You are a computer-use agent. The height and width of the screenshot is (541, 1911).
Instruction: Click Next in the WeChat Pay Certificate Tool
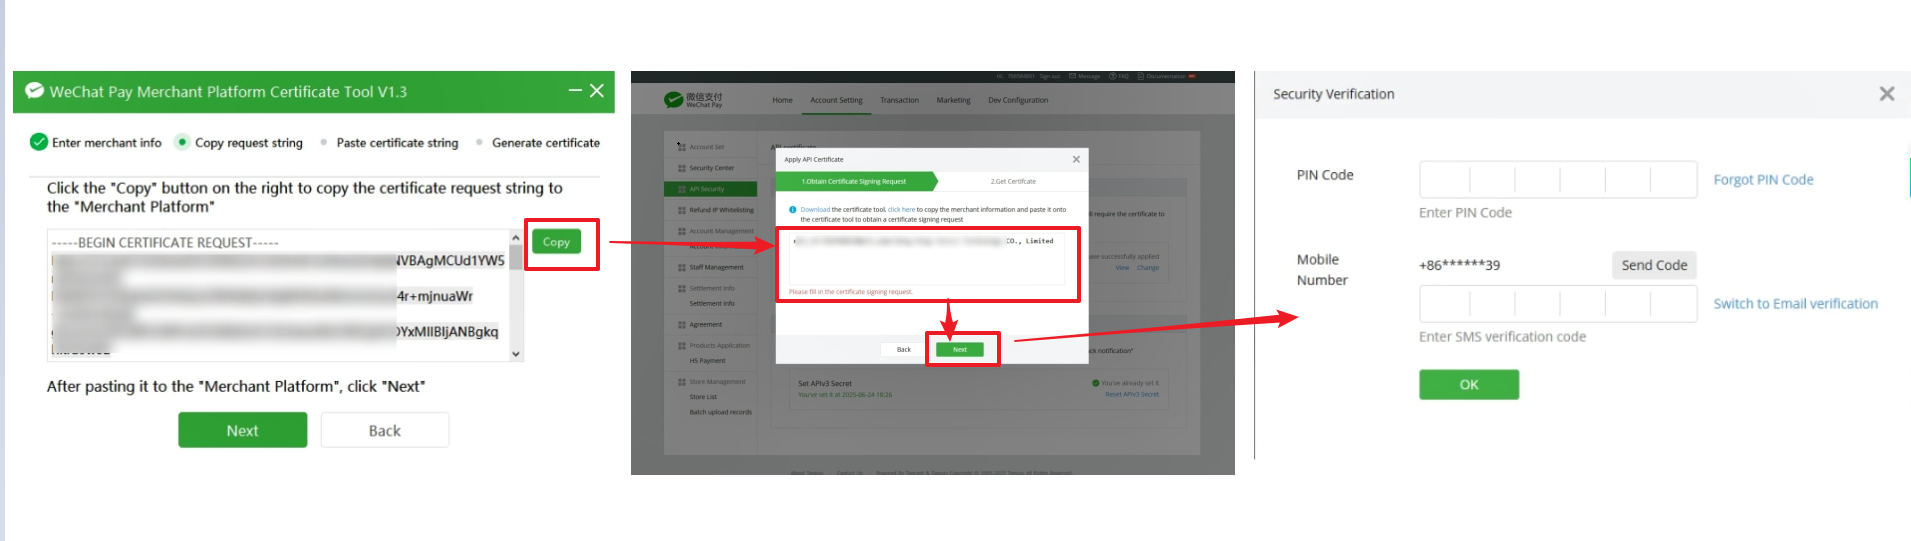[242, 430]
